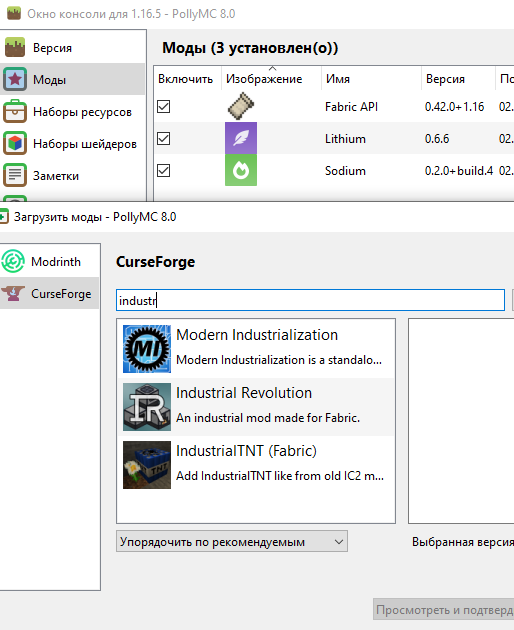Click 'An industrial mod made for Fabric.' description

(268, 418)
